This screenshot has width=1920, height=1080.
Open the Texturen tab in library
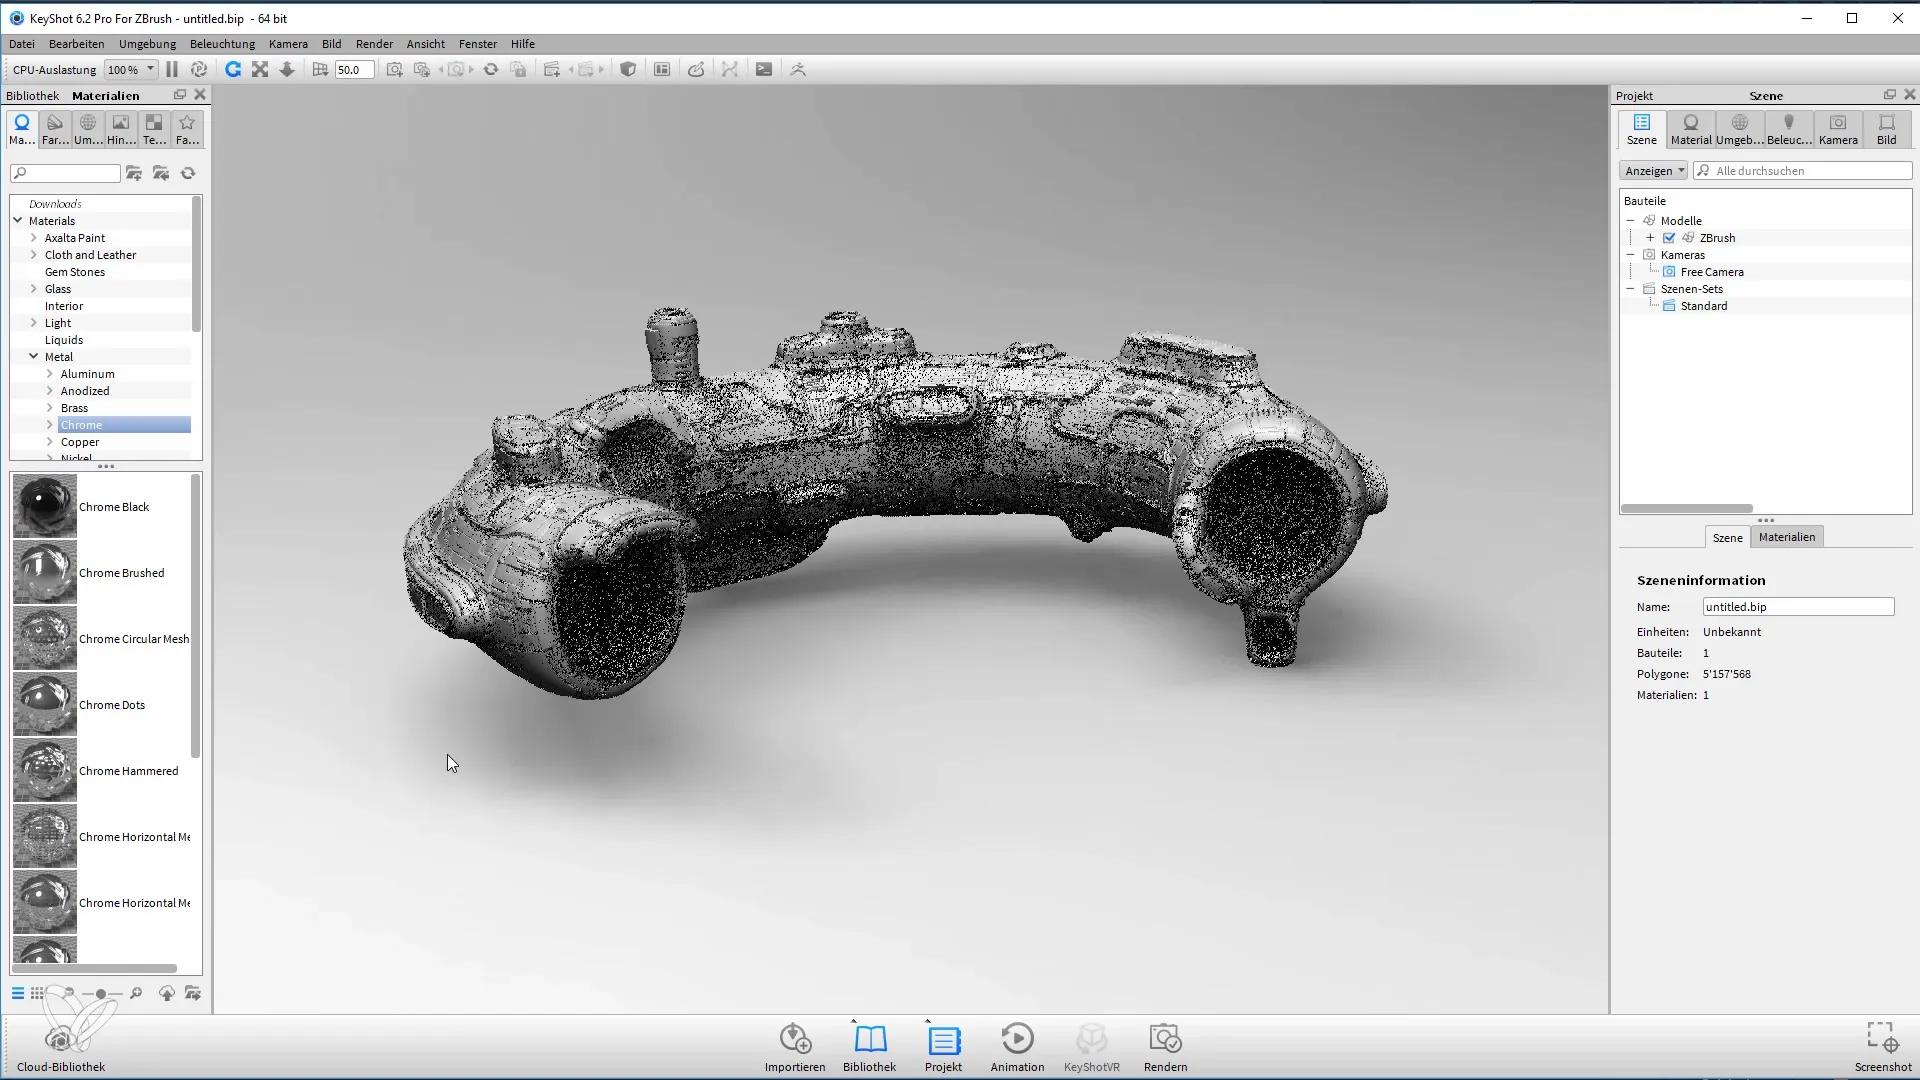click(154, 130)
